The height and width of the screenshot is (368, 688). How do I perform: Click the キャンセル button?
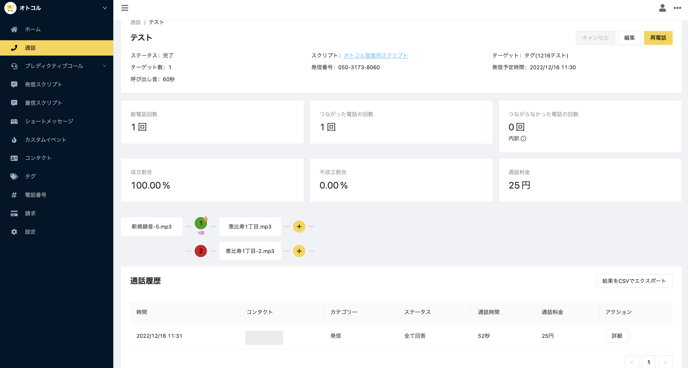[x=595, y=38]
